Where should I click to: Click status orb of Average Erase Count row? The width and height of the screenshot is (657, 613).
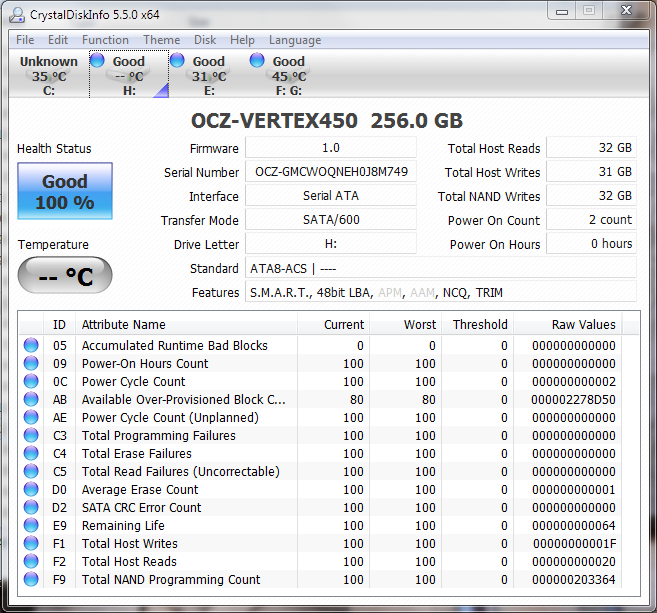(x=31, y=489)
